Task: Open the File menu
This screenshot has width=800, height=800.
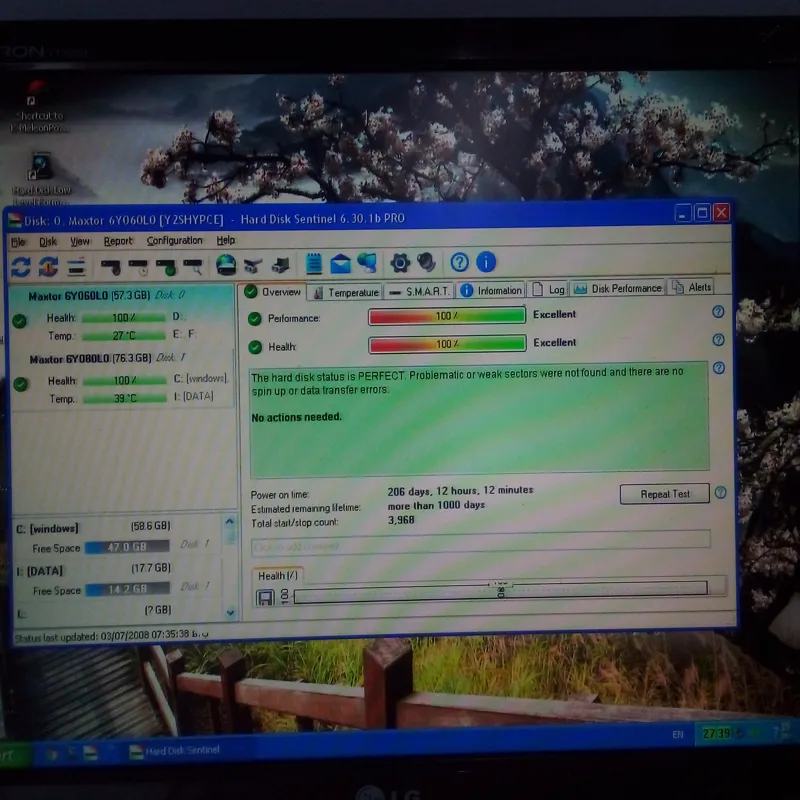Action: [x=18, y=242]
